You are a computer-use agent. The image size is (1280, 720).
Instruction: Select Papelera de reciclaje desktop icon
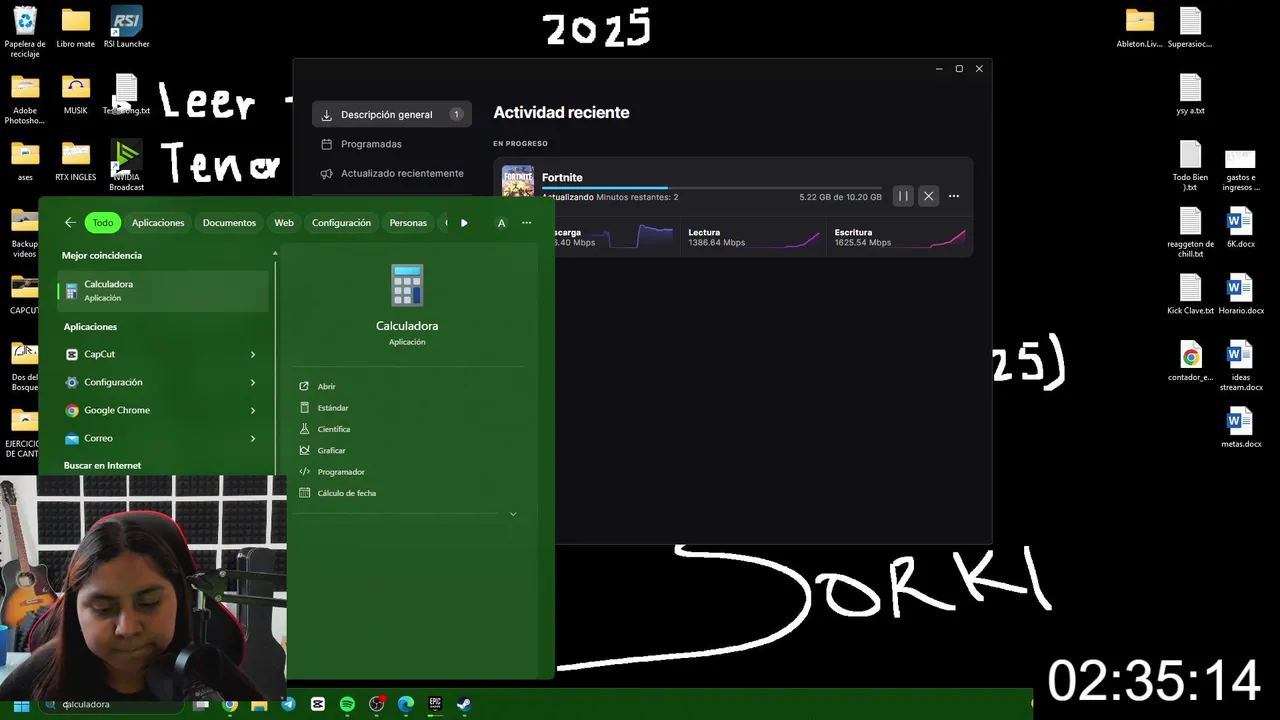click(x=25, y=32)
